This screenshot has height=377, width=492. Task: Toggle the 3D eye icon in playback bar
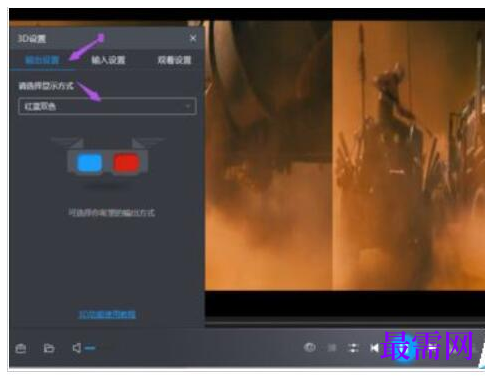click(x=310, y=348)
